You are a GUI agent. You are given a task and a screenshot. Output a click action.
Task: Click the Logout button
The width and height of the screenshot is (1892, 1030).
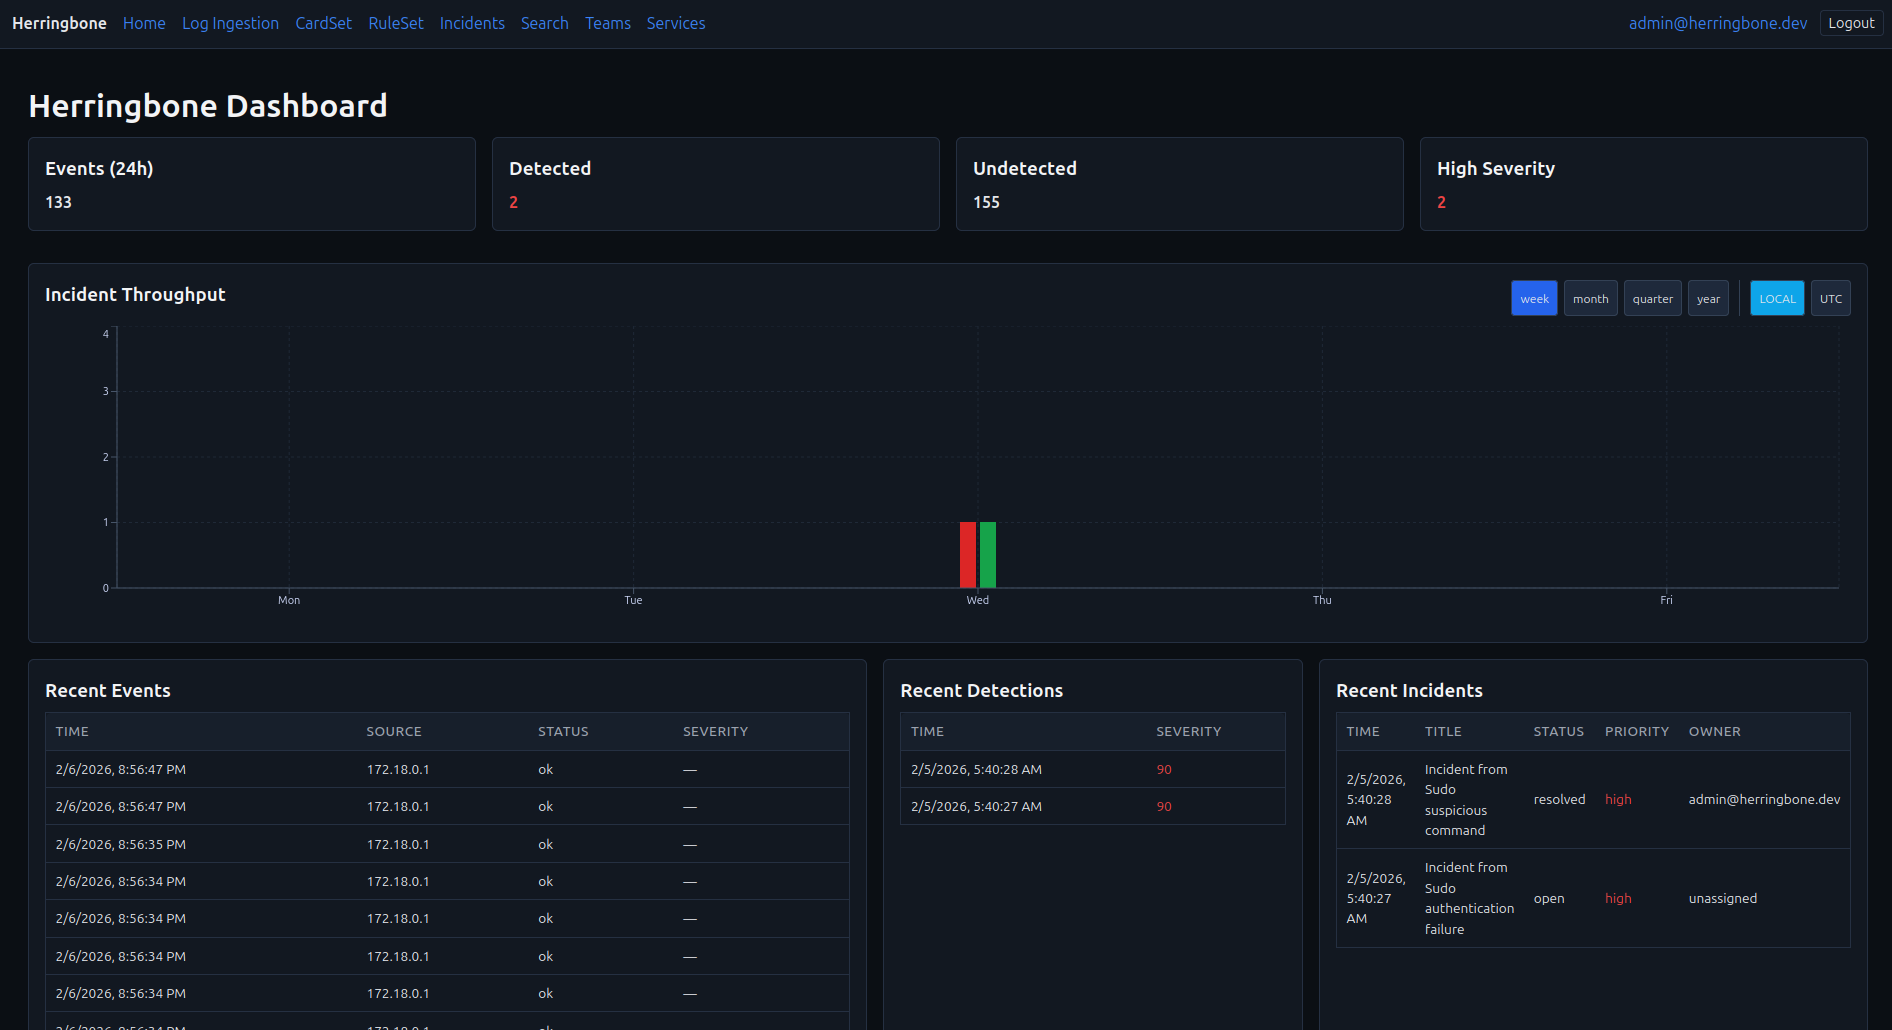click(1850, 22)
